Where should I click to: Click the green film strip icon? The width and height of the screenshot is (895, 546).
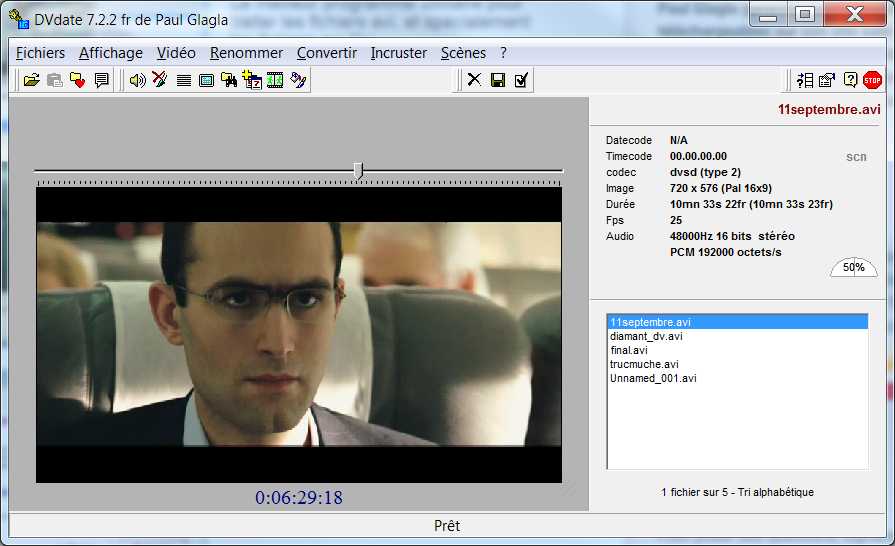click(275, 80)
